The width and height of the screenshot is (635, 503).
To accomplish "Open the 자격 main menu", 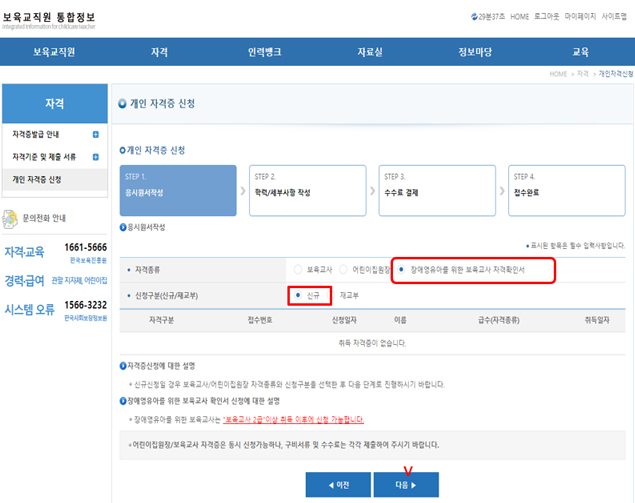I will click(159, 52).
